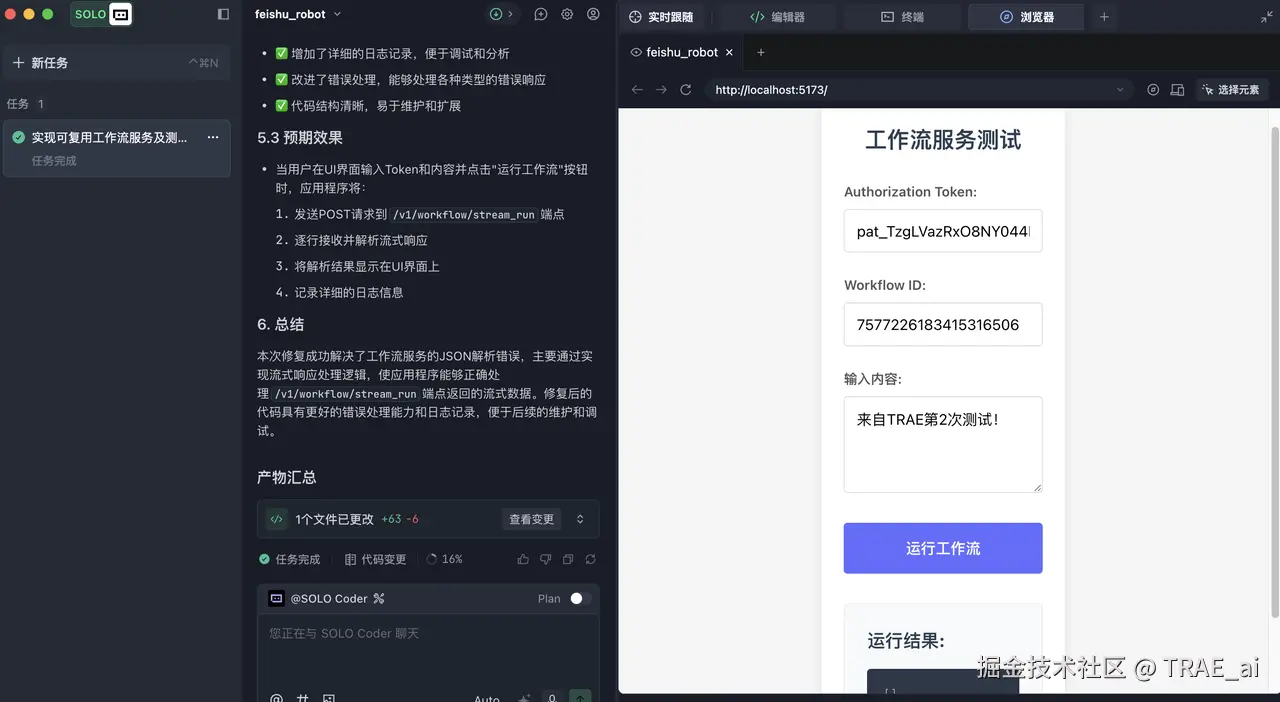Click the 产物汇总 heading
Image resolution: width=1280 pixels, height=702 pixels.
point(287,478)
